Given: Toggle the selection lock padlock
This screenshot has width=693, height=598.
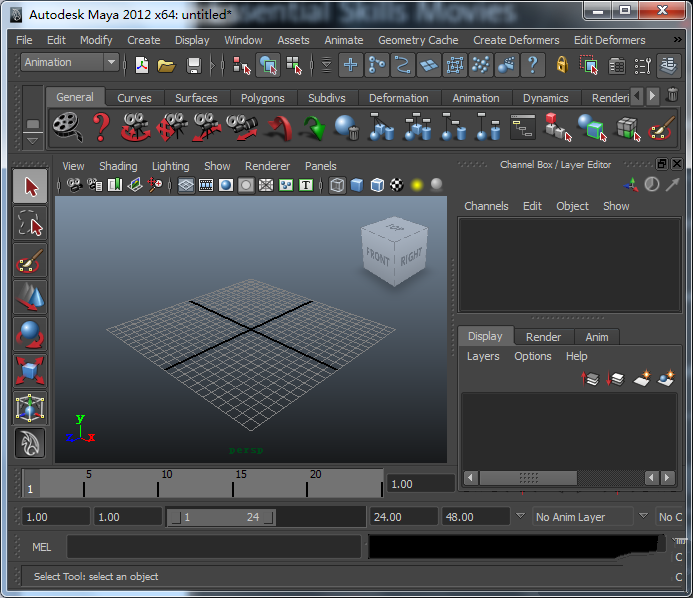Looking at the screenshot, I should tap(562, 65).
